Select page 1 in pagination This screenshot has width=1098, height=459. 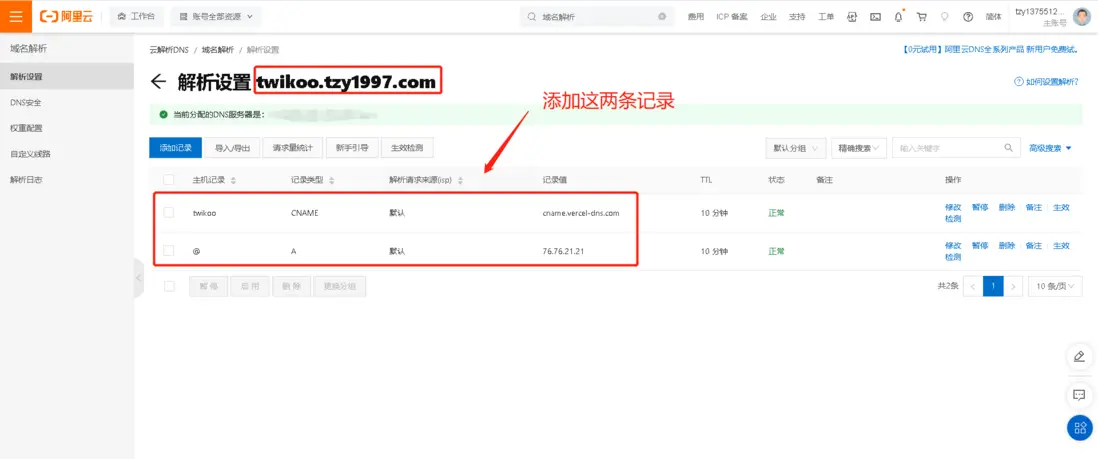click(x=993, y=286)
